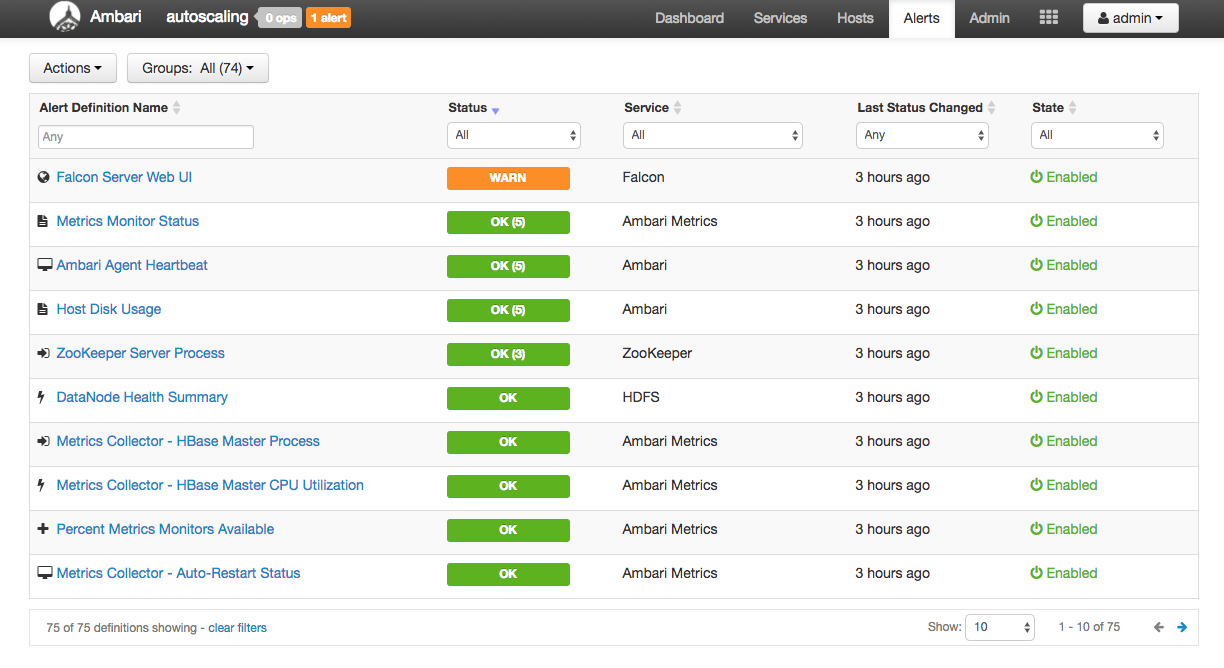Click the Ambari logo icon
This screenshot has width=1224, height=668.
pos(64,17)
